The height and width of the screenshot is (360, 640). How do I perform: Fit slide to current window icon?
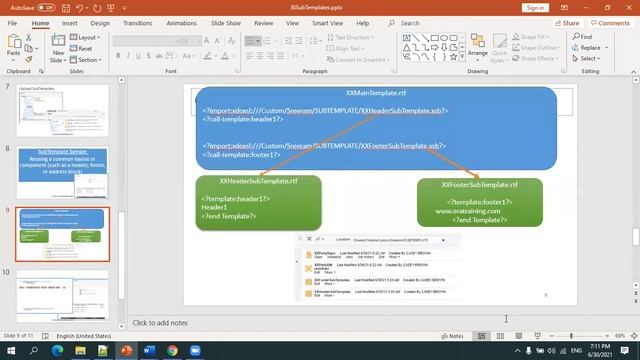[x=634, y=336]
